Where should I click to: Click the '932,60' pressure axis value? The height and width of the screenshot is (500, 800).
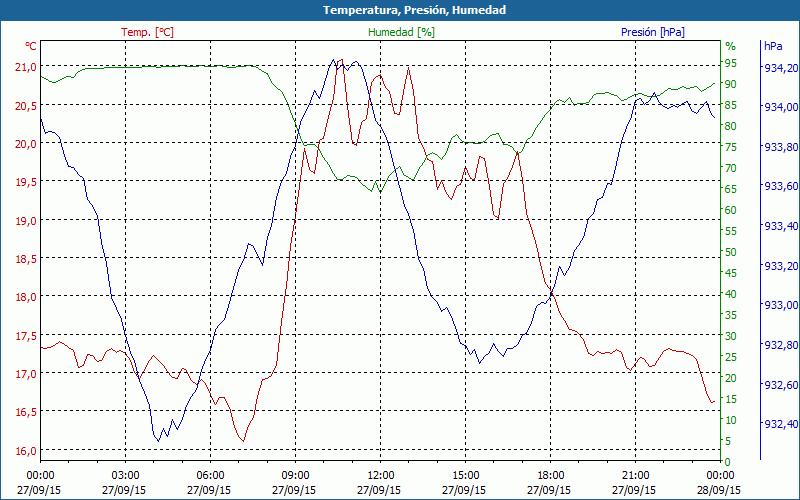coord(779,385)
